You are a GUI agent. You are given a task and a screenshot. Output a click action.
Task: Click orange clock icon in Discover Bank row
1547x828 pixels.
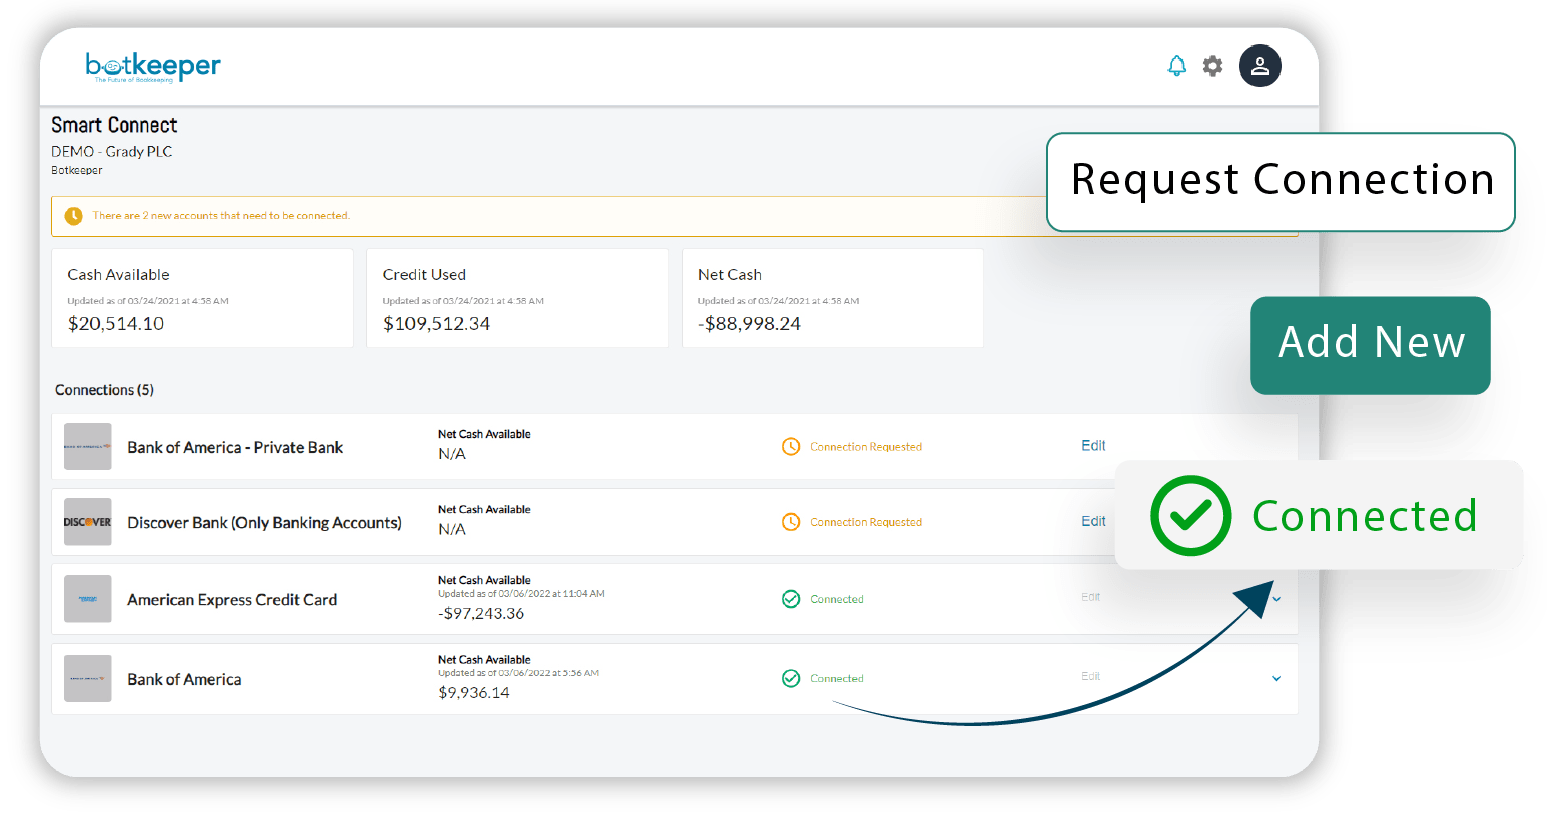click(790, 522)
